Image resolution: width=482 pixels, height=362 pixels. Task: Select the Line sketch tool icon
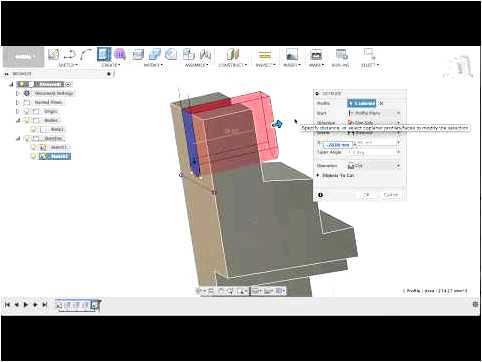tap(69, 54)
